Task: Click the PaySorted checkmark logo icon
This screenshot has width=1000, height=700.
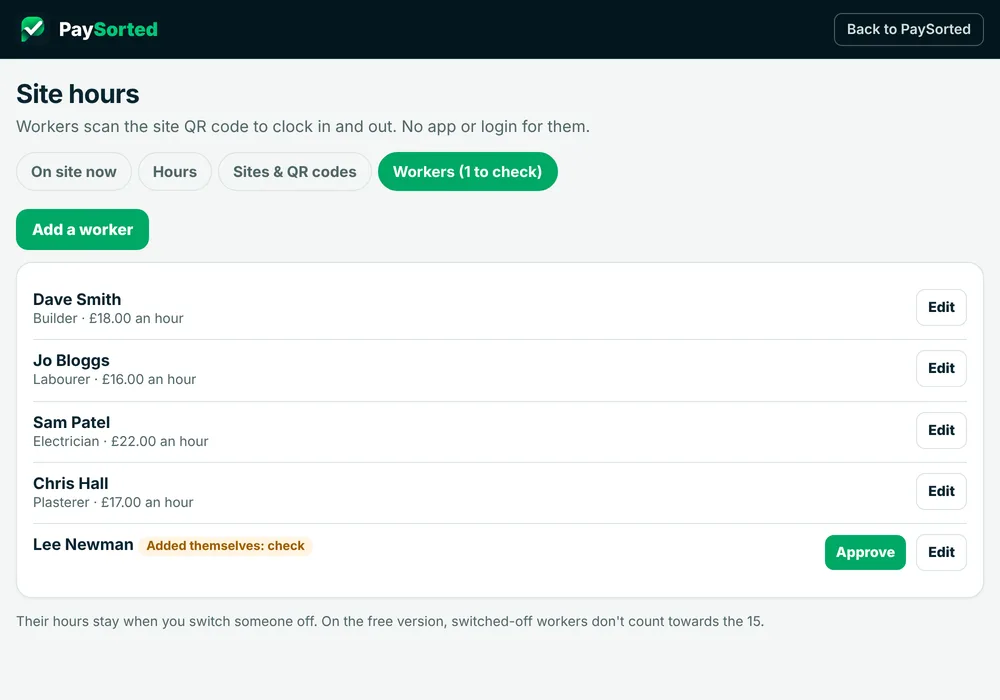Action: coord(33,29)
